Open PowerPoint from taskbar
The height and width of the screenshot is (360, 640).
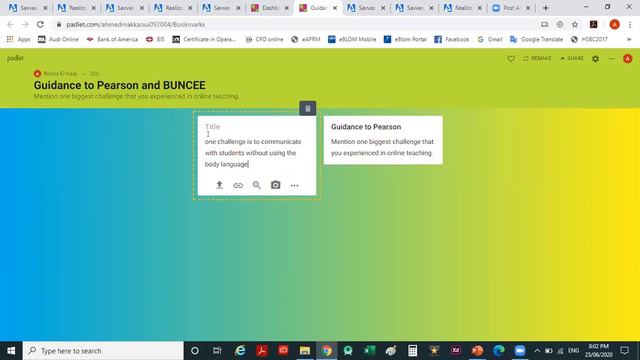tap(477, 351)
